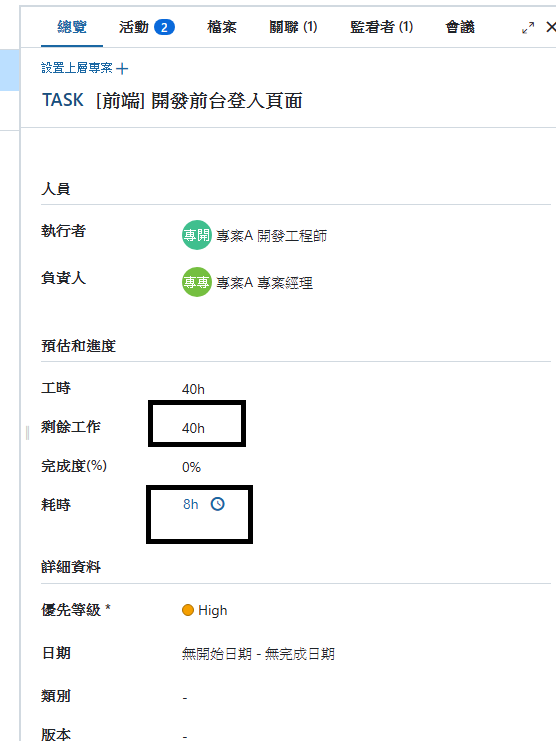556x741 pixels.
Task: Click the plus icon beside 設置上層專案
Action: click(x=122, y=69)
